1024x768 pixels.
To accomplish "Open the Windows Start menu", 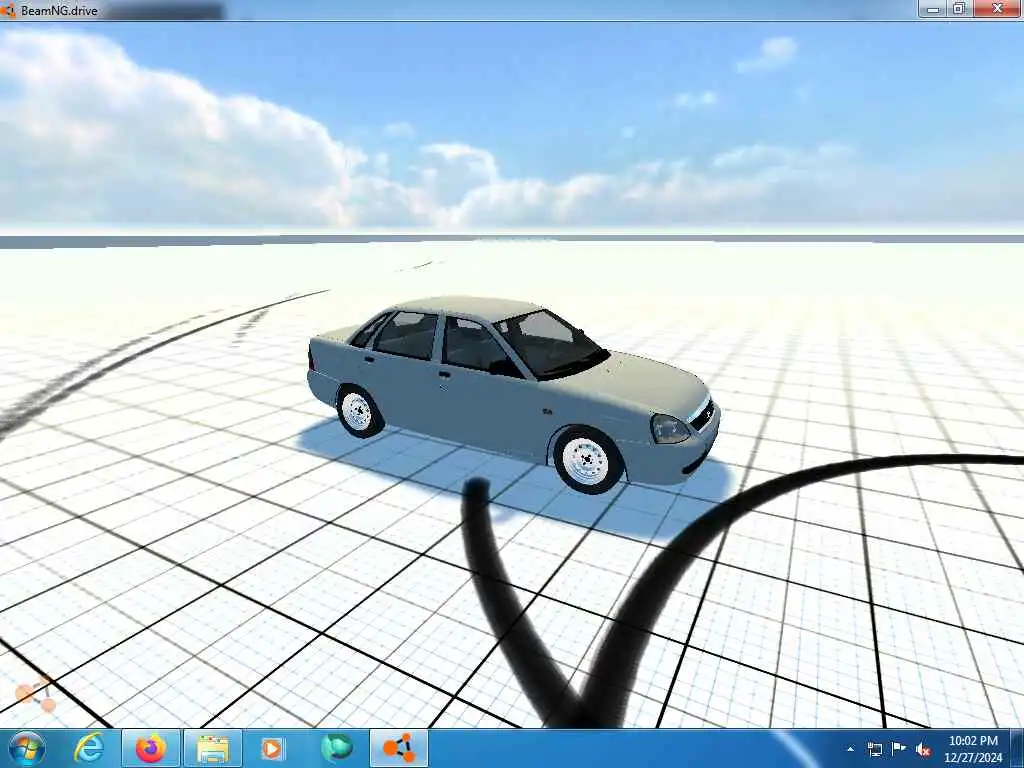I will point(27,748).
